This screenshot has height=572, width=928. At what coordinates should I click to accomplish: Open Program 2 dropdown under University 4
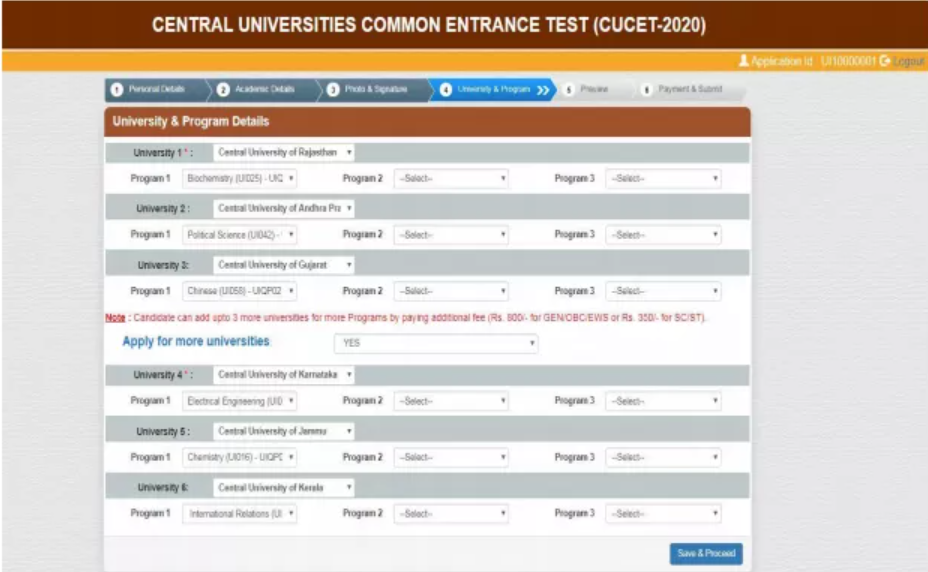pyautogui.click(x=452, y=401)
